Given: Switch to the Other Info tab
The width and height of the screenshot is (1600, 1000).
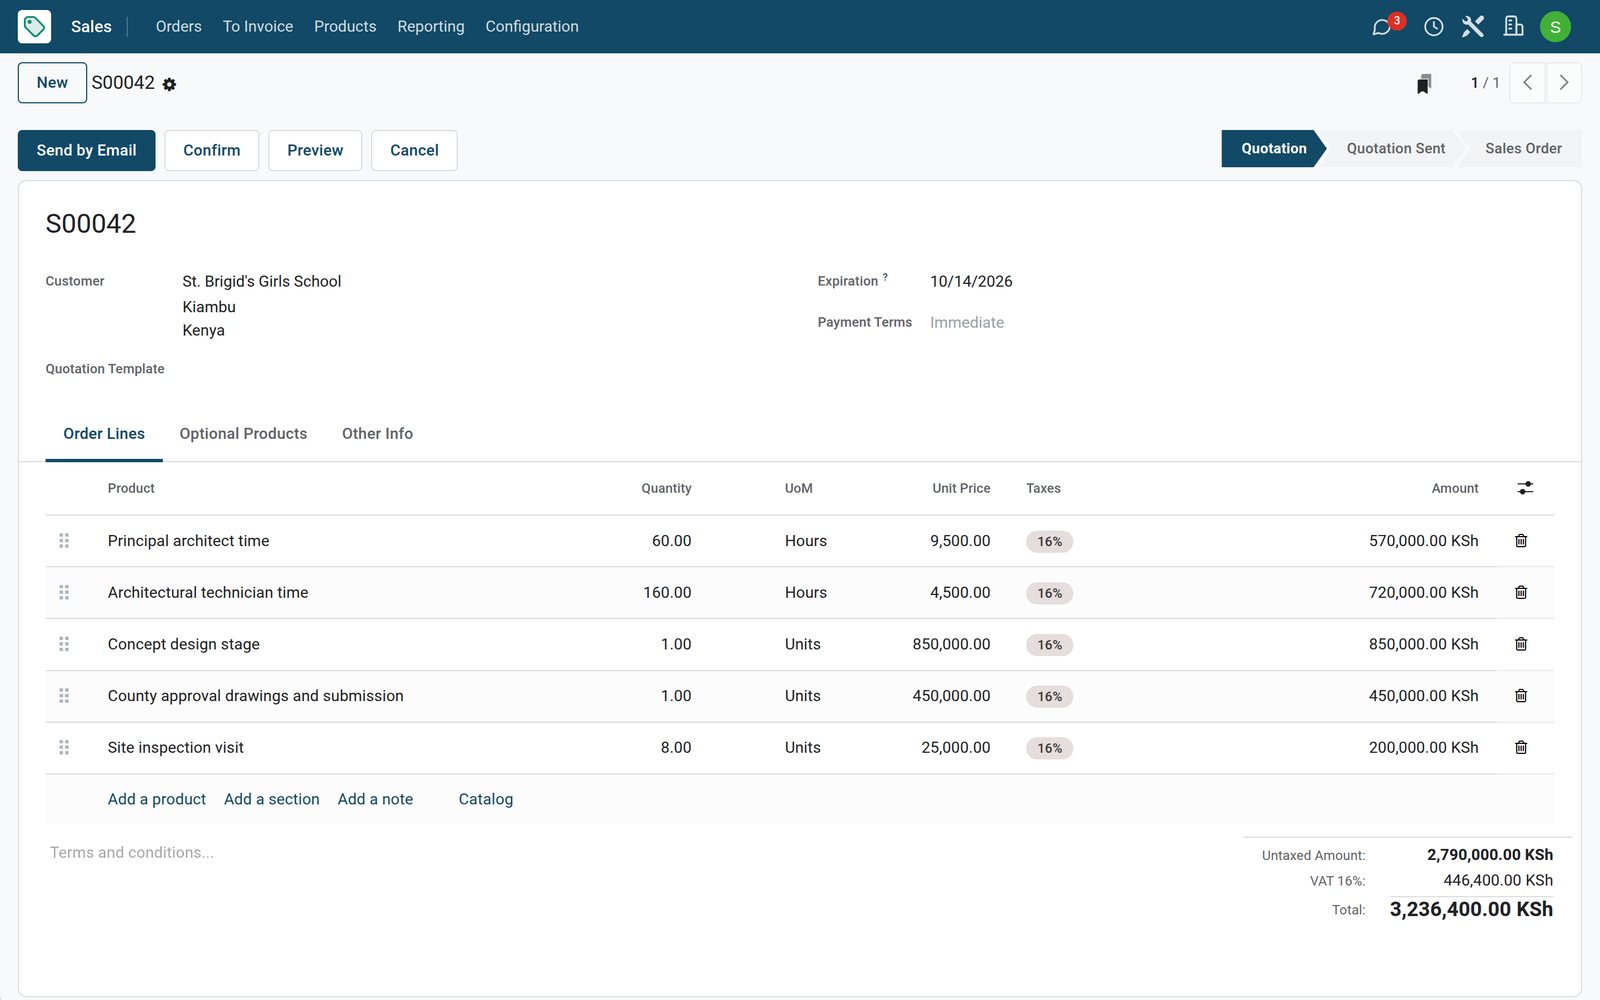Looking at the screenshot, I should pyautogui.click(x=377, y=434).
